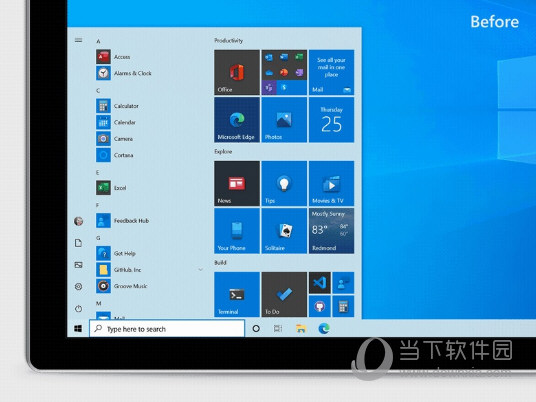Expand the Start menu hamburger navigation
Screen dimensions: 536x402
click(x=78, y=40)
